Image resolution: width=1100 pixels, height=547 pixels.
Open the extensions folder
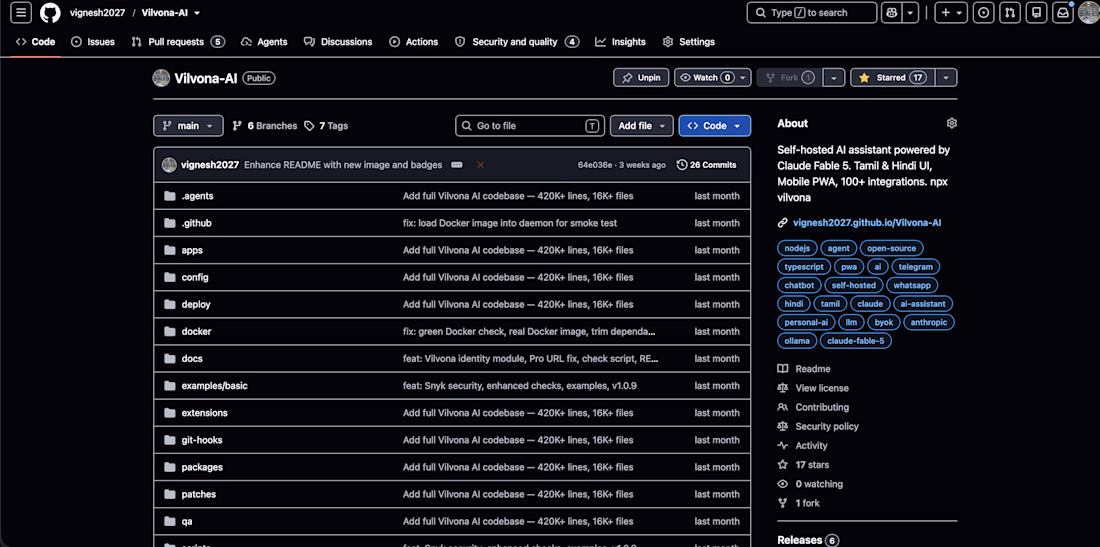click(x=204, y=413)
